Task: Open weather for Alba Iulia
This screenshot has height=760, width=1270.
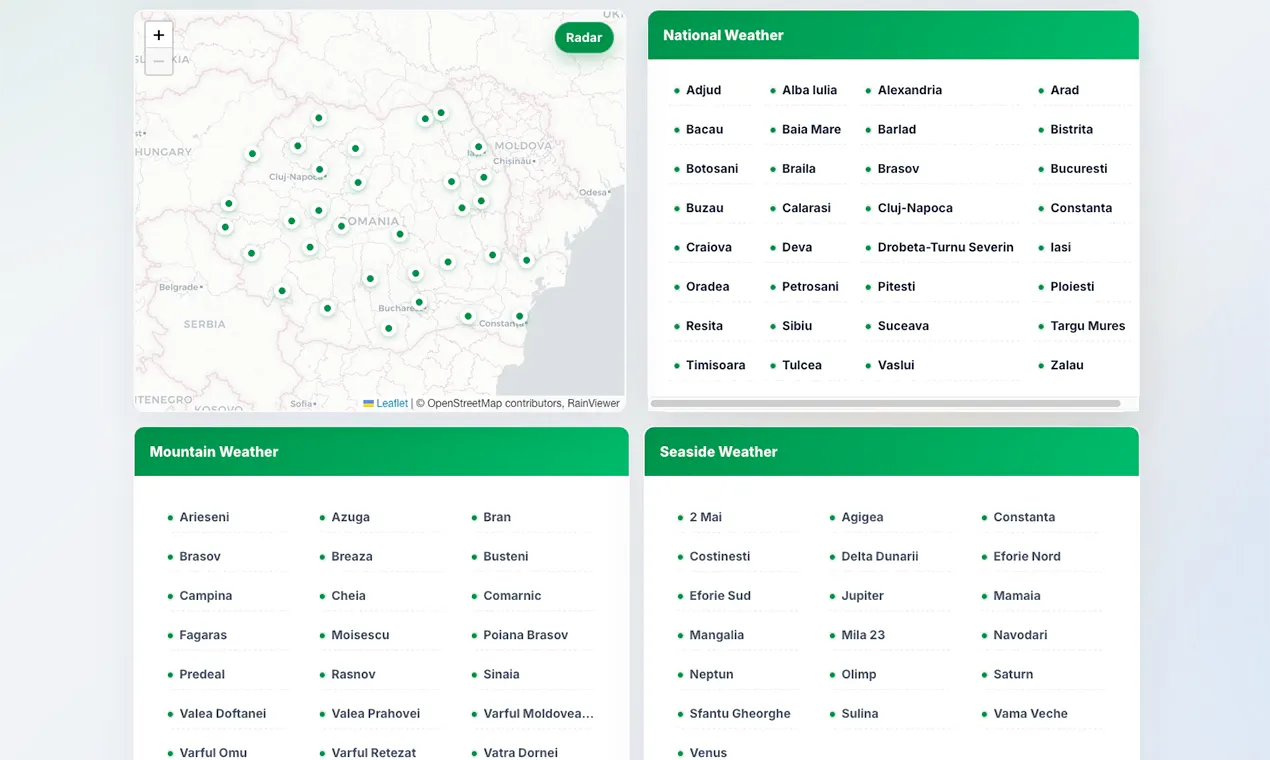Action: [809, 90]
